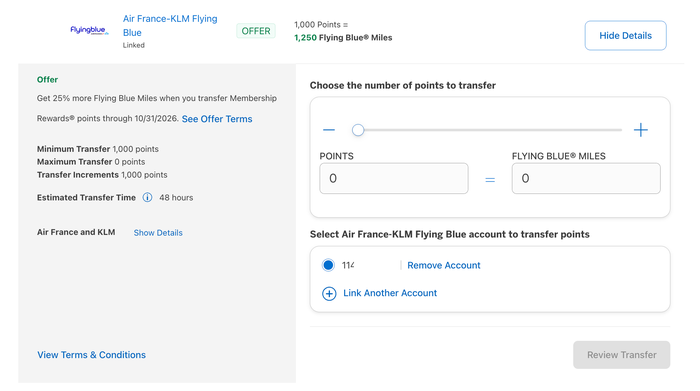Click the Review Transfer button
Viewport: 700px width, 391px height.
(x=621, y=355)
